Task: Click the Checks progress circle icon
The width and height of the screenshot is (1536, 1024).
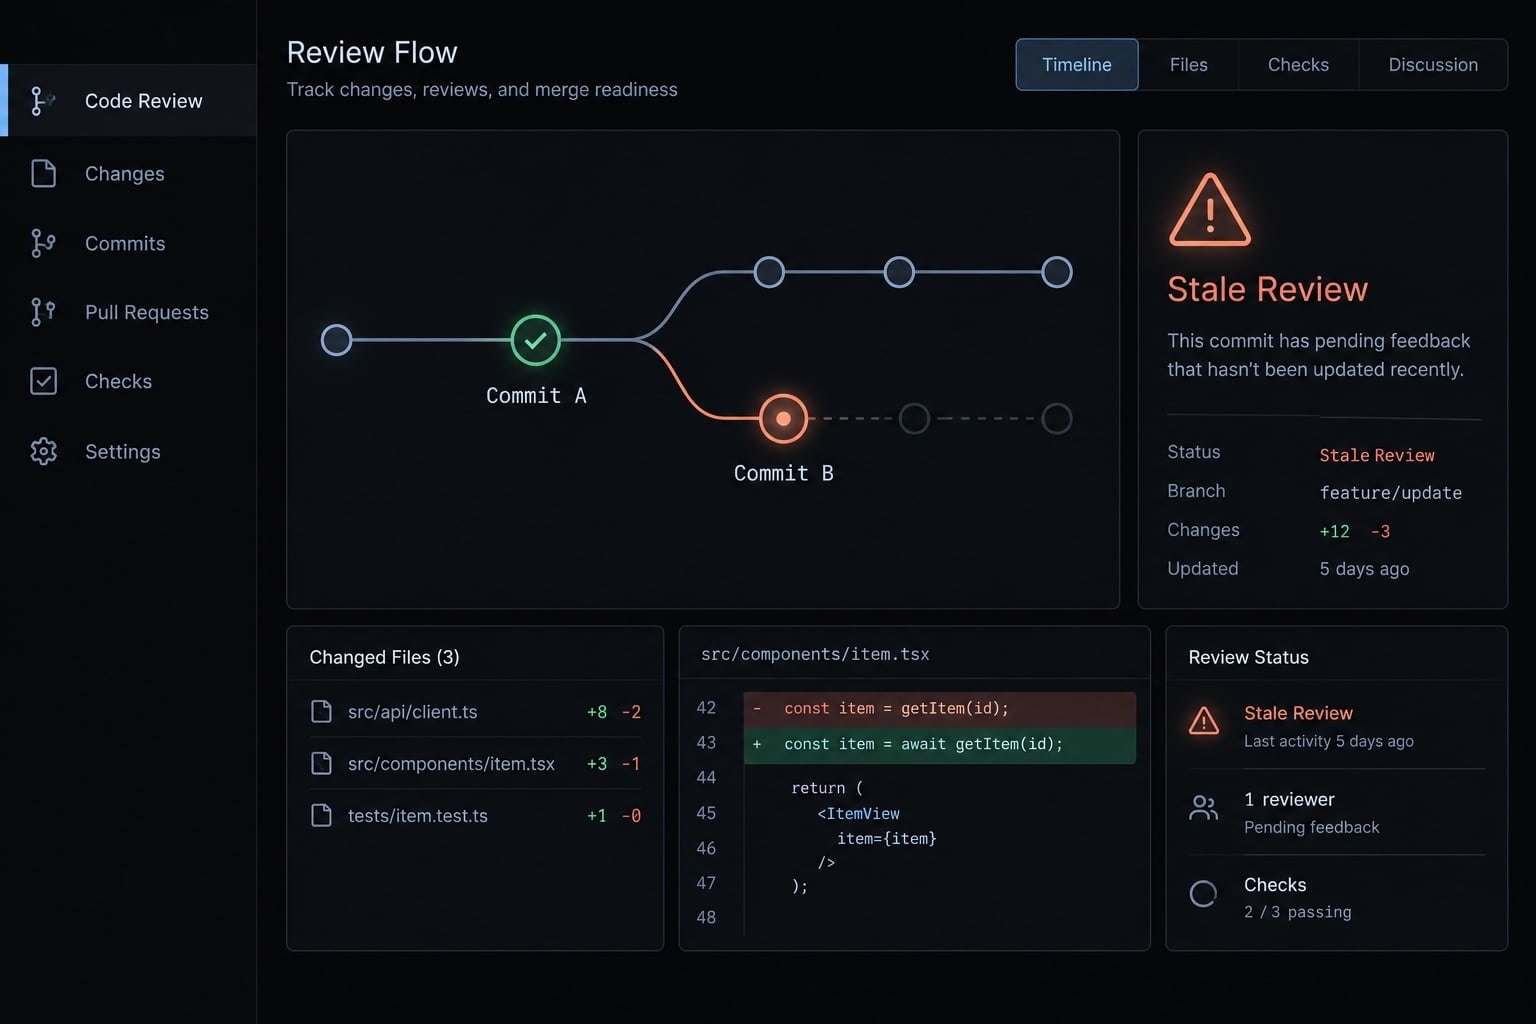Action: (x=1203, y=894)
